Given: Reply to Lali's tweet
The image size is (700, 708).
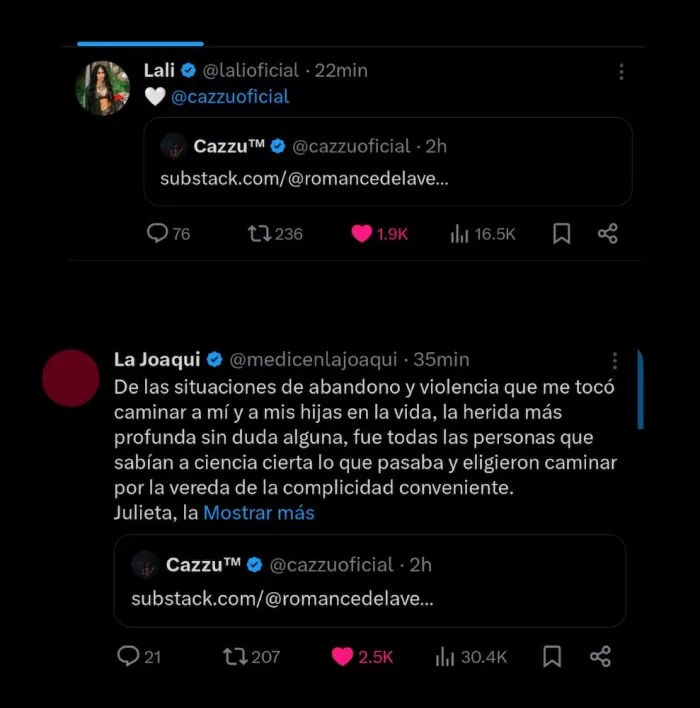Looking at the screenshot, I should pyautogui.click(x=157, y=234).
